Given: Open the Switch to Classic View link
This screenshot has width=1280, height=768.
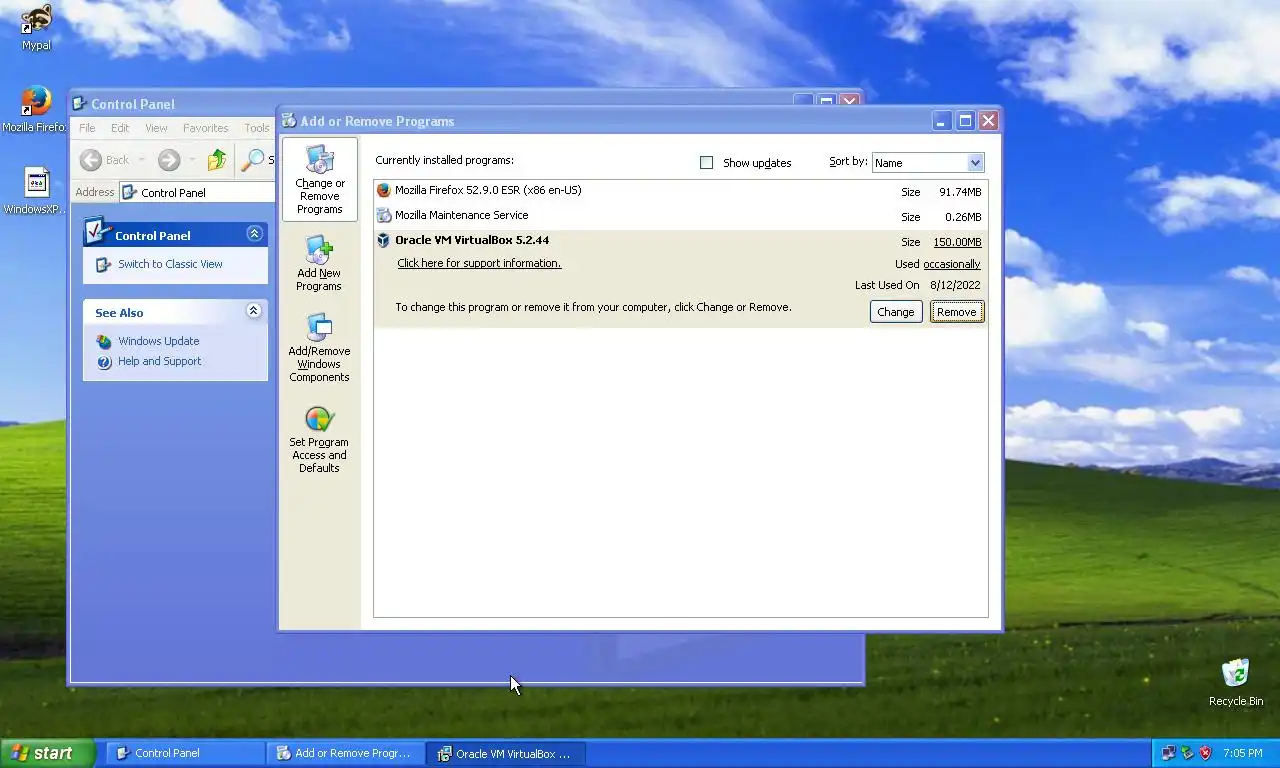Looking at the screenshot, I should 170,265.
